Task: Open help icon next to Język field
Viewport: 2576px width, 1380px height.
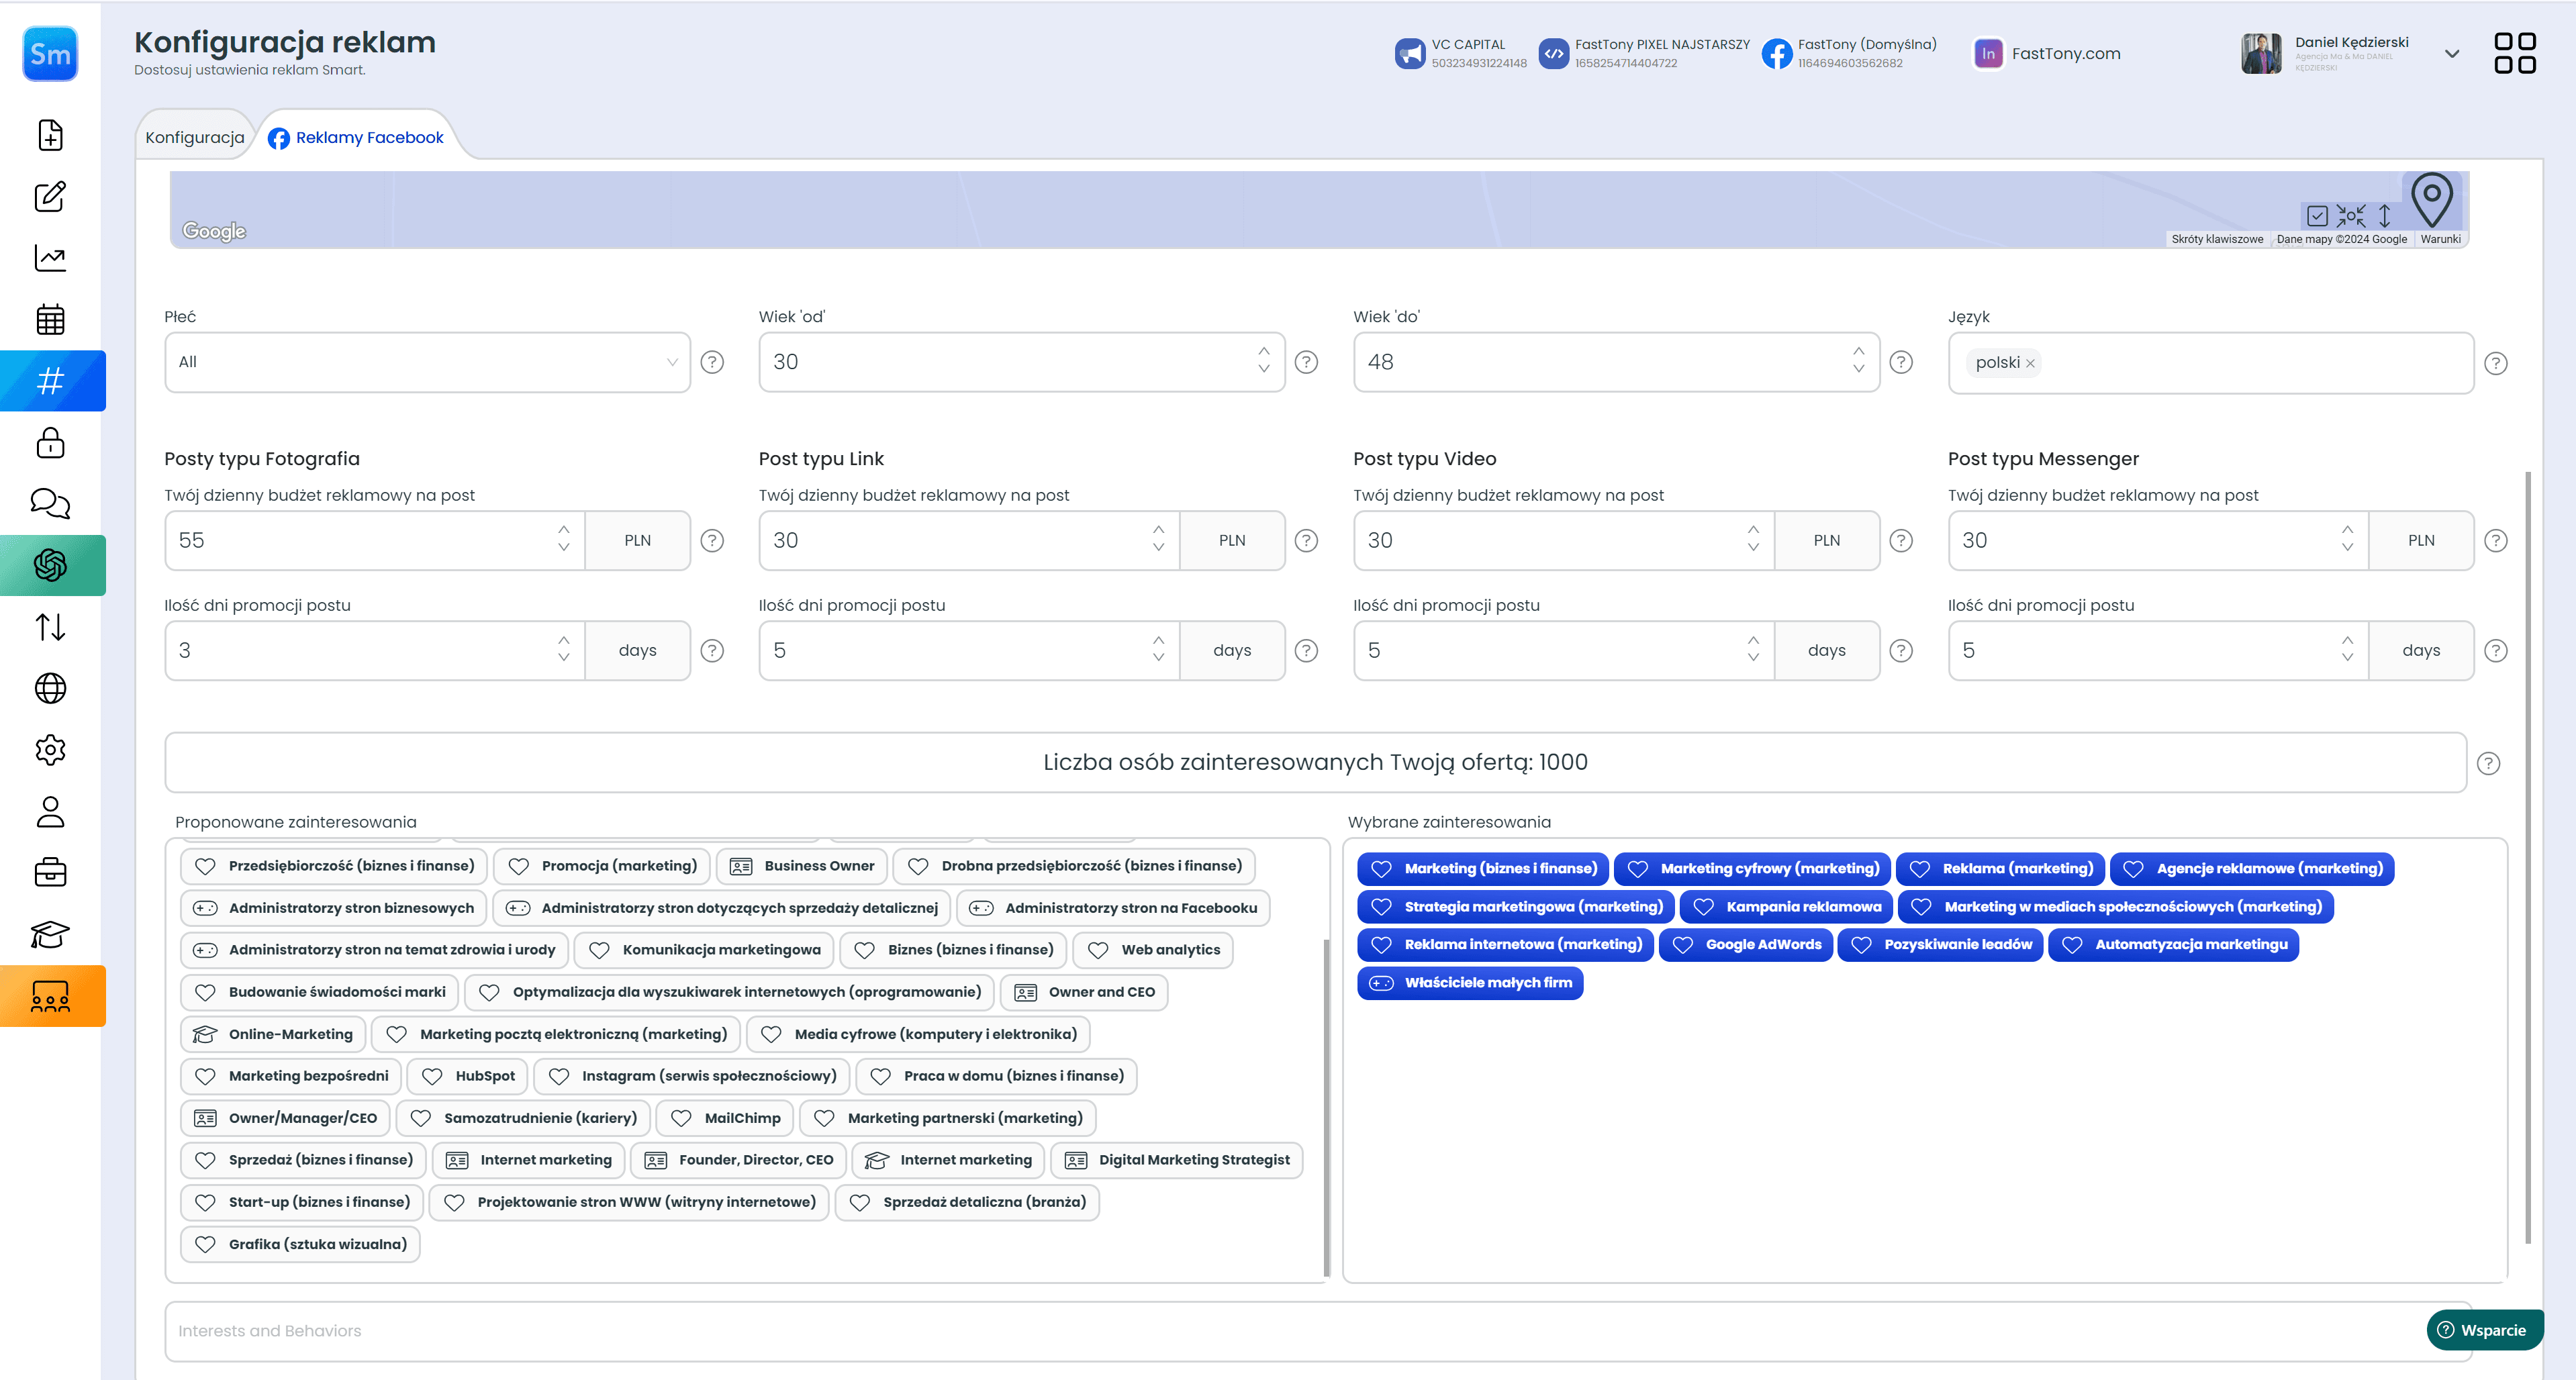Action: (2496, 363)
